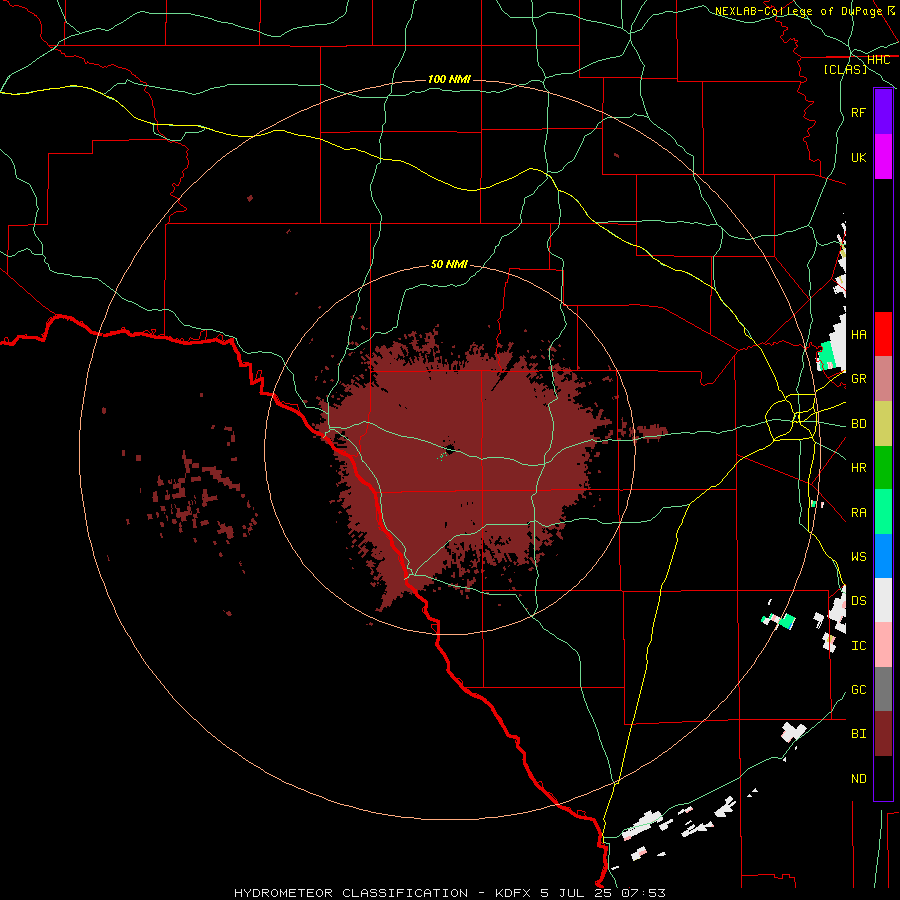Choose the light pink IC legend swatch
900x900 pixels.
point(883,645)
